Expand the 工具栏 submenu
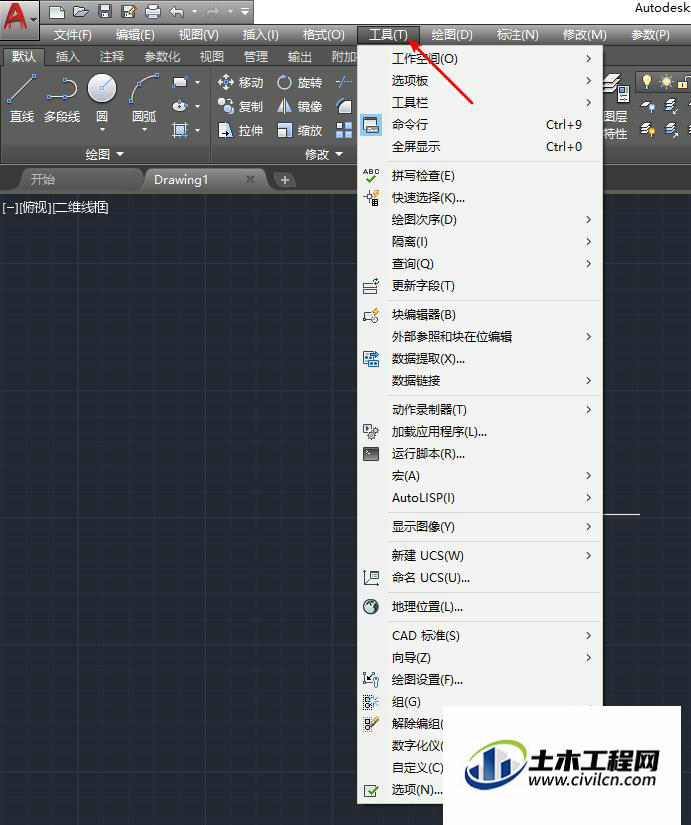 [479, 103]
